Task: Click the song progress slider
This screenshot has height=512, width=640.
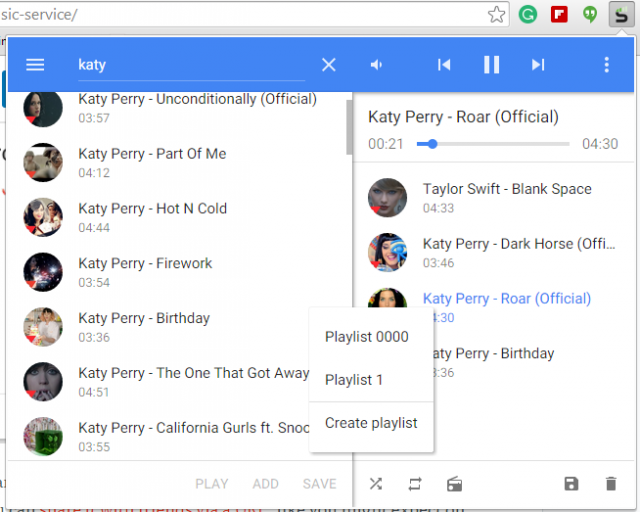Action: tap(495, 144)
